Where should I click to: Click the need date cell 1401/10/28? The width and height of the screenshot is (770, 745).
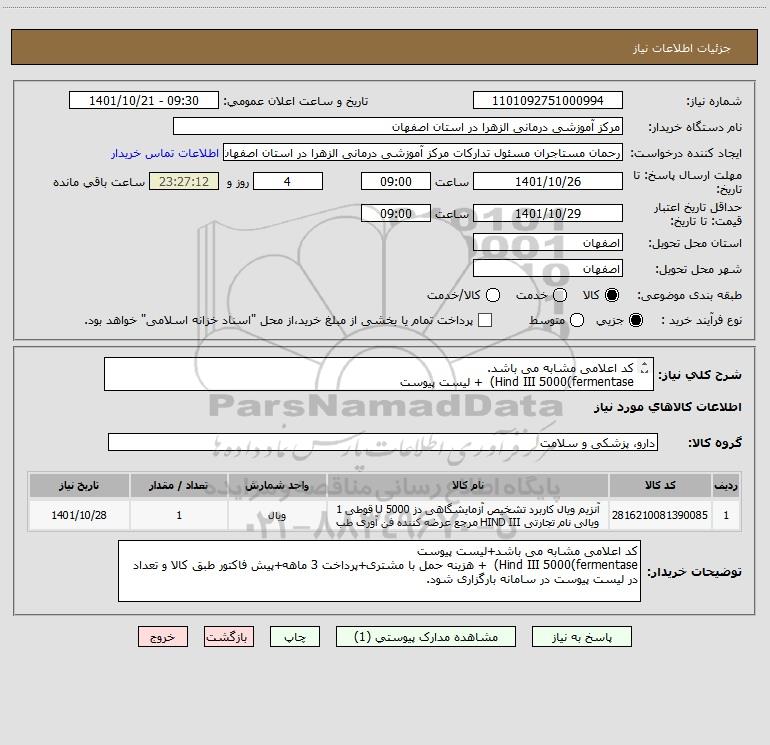coord(79,515)
